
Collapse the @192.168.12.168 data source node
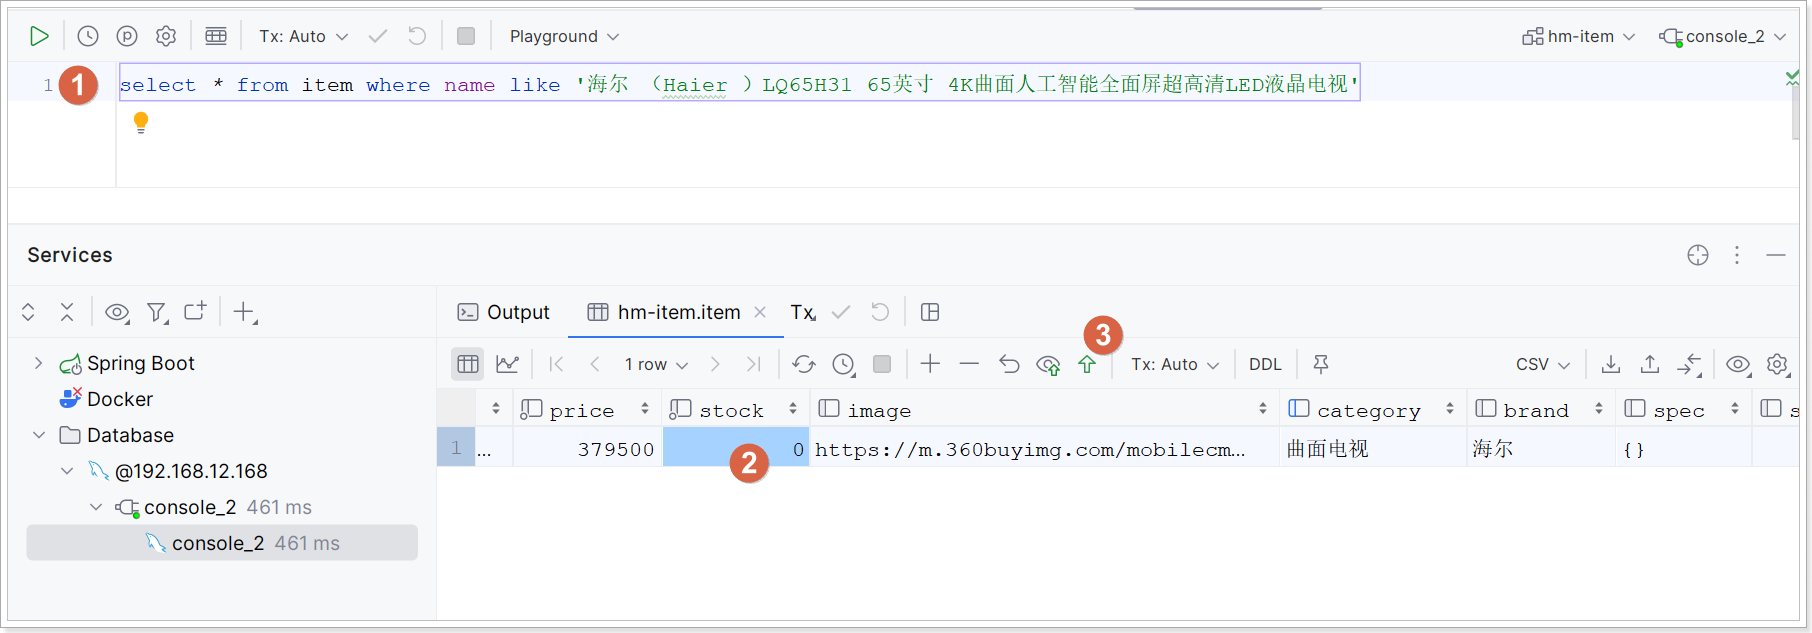[x=67, y=471]
